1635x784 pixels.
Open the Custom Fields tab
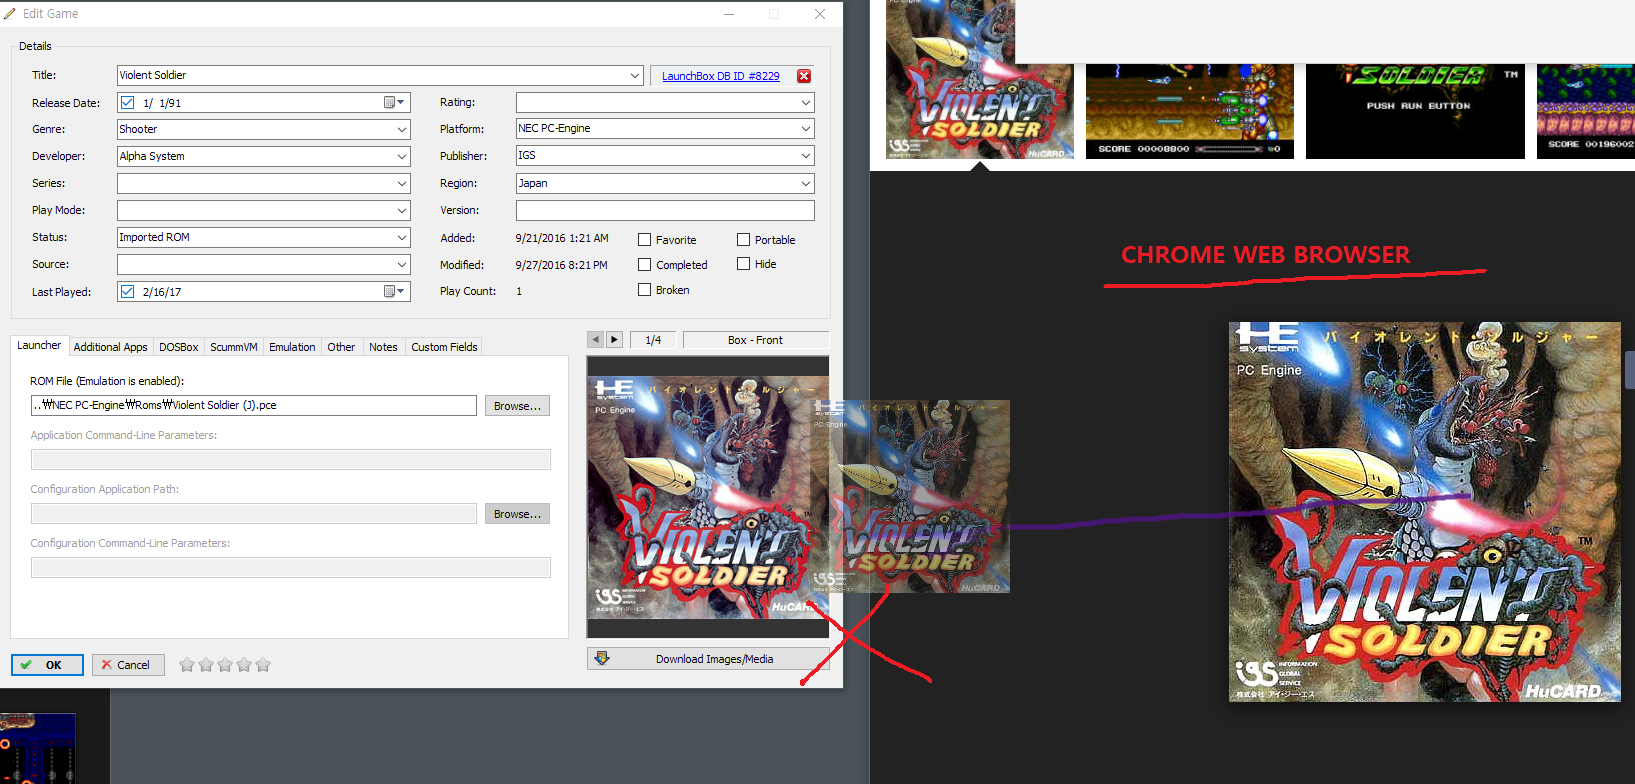(x=444, y=347)
